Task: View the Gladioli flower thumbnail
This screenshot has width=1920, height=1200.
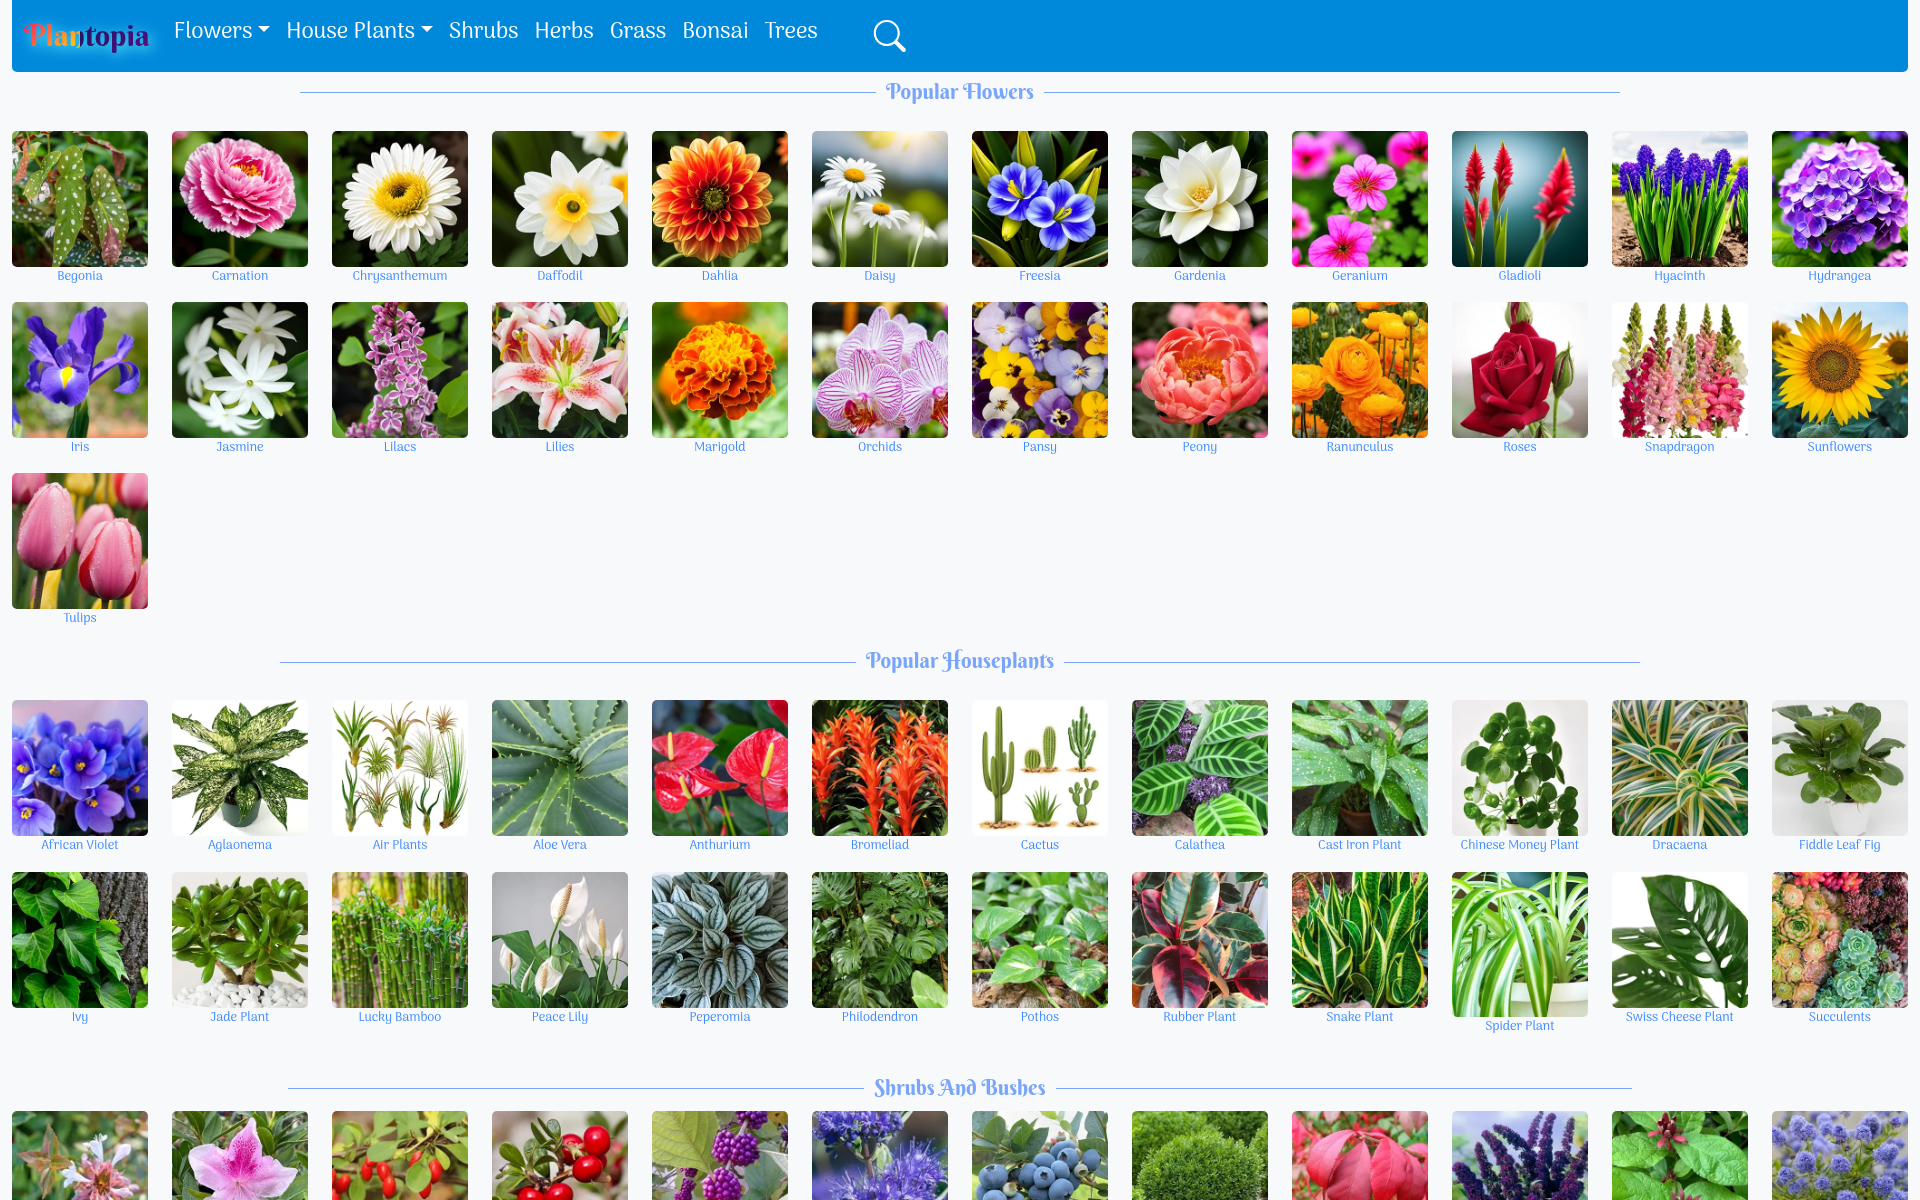Action: click(1520, 199)
